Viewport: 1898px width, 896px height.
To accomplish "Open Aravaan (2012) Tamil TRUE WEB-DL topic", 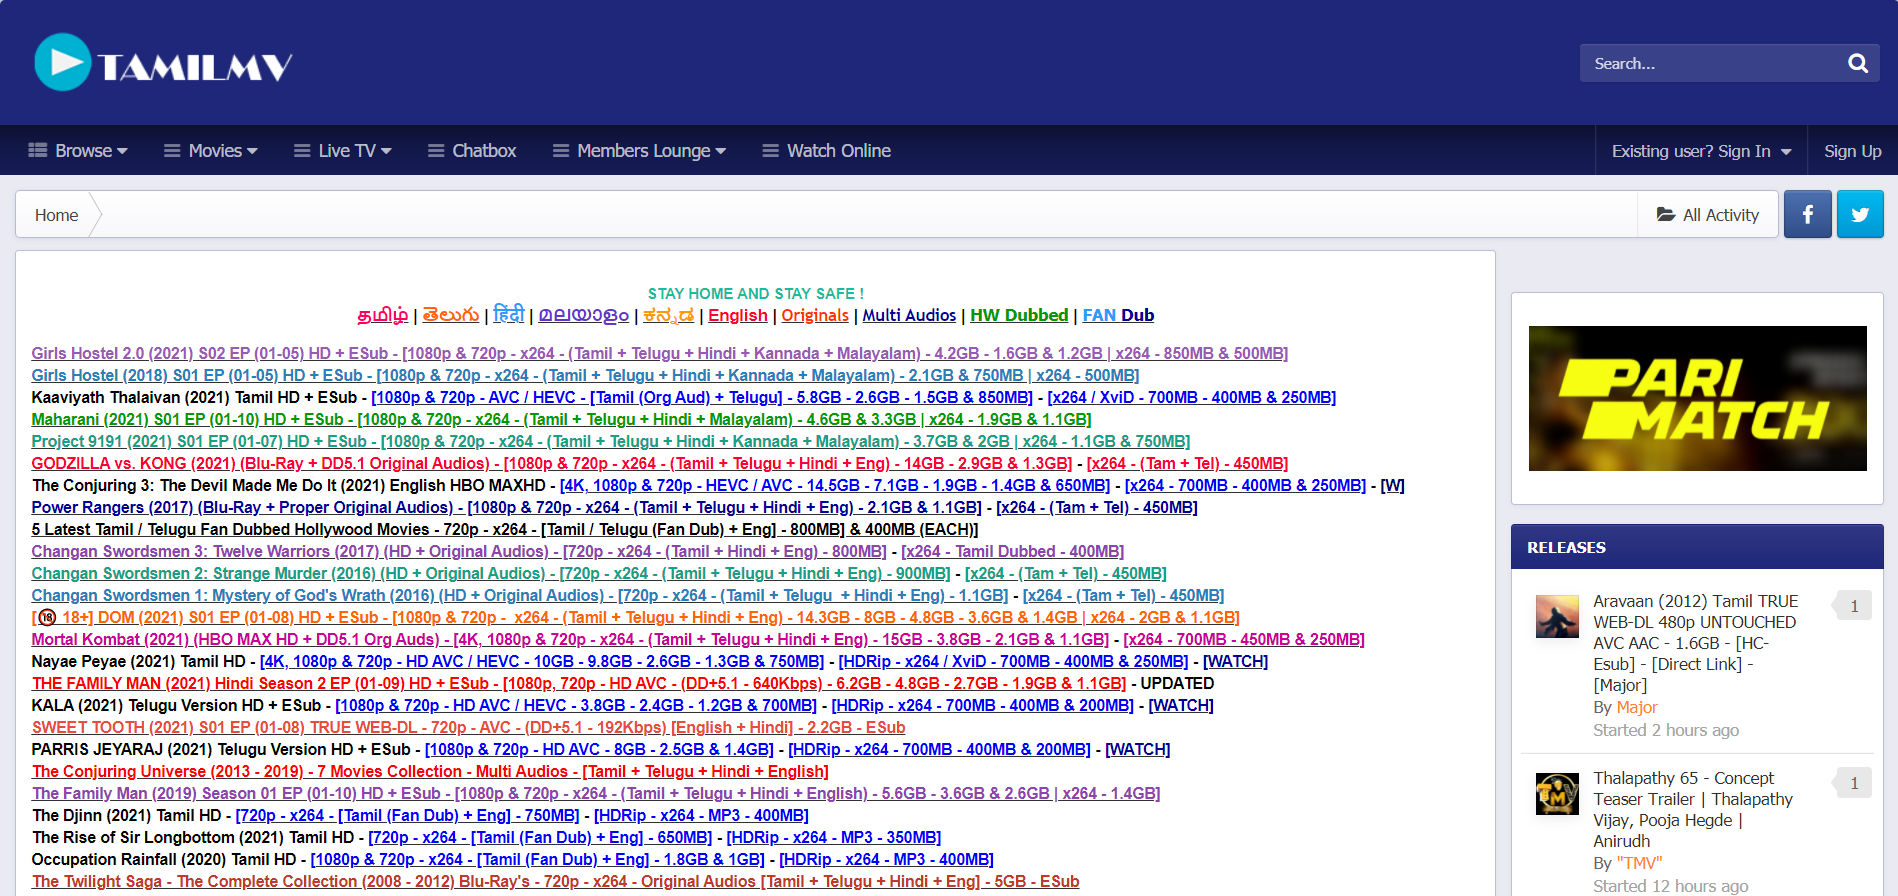I will 1695,643.
